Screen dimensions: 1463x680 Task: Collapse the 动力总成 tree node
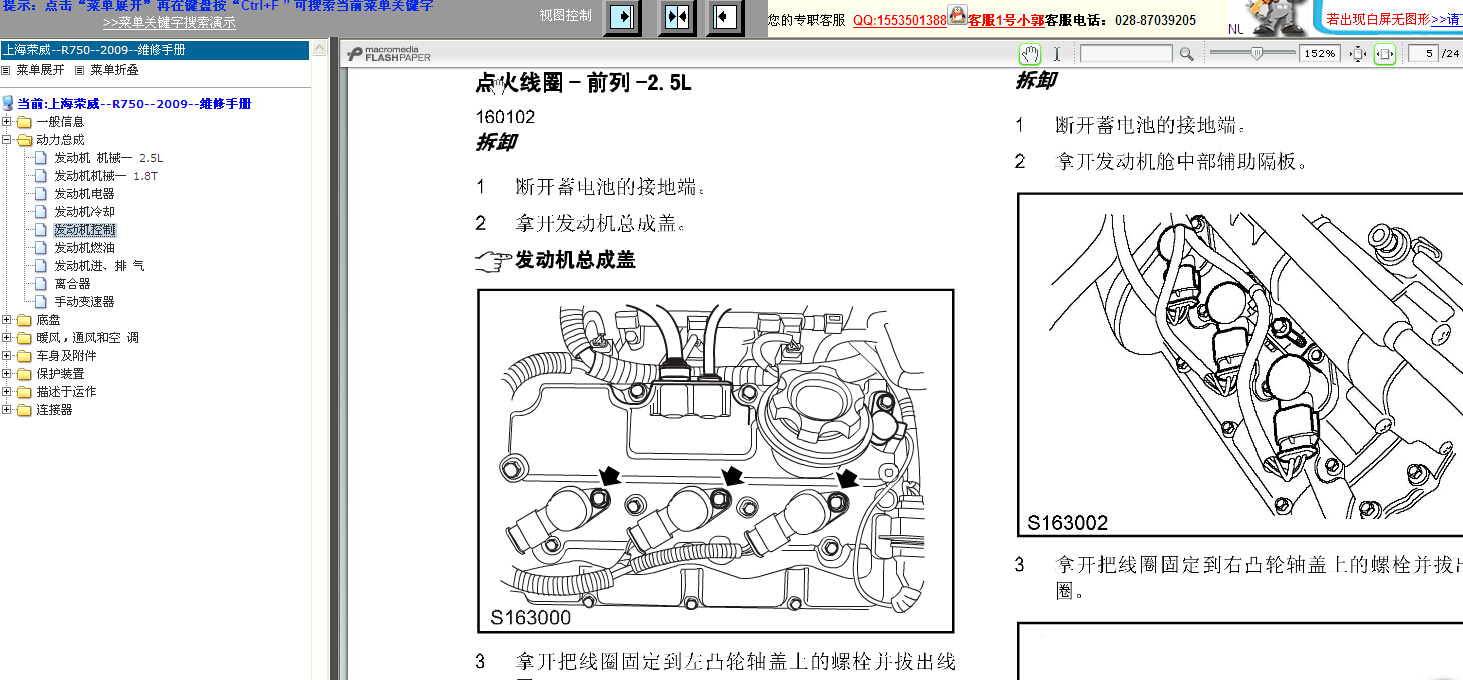click(7, 140)
